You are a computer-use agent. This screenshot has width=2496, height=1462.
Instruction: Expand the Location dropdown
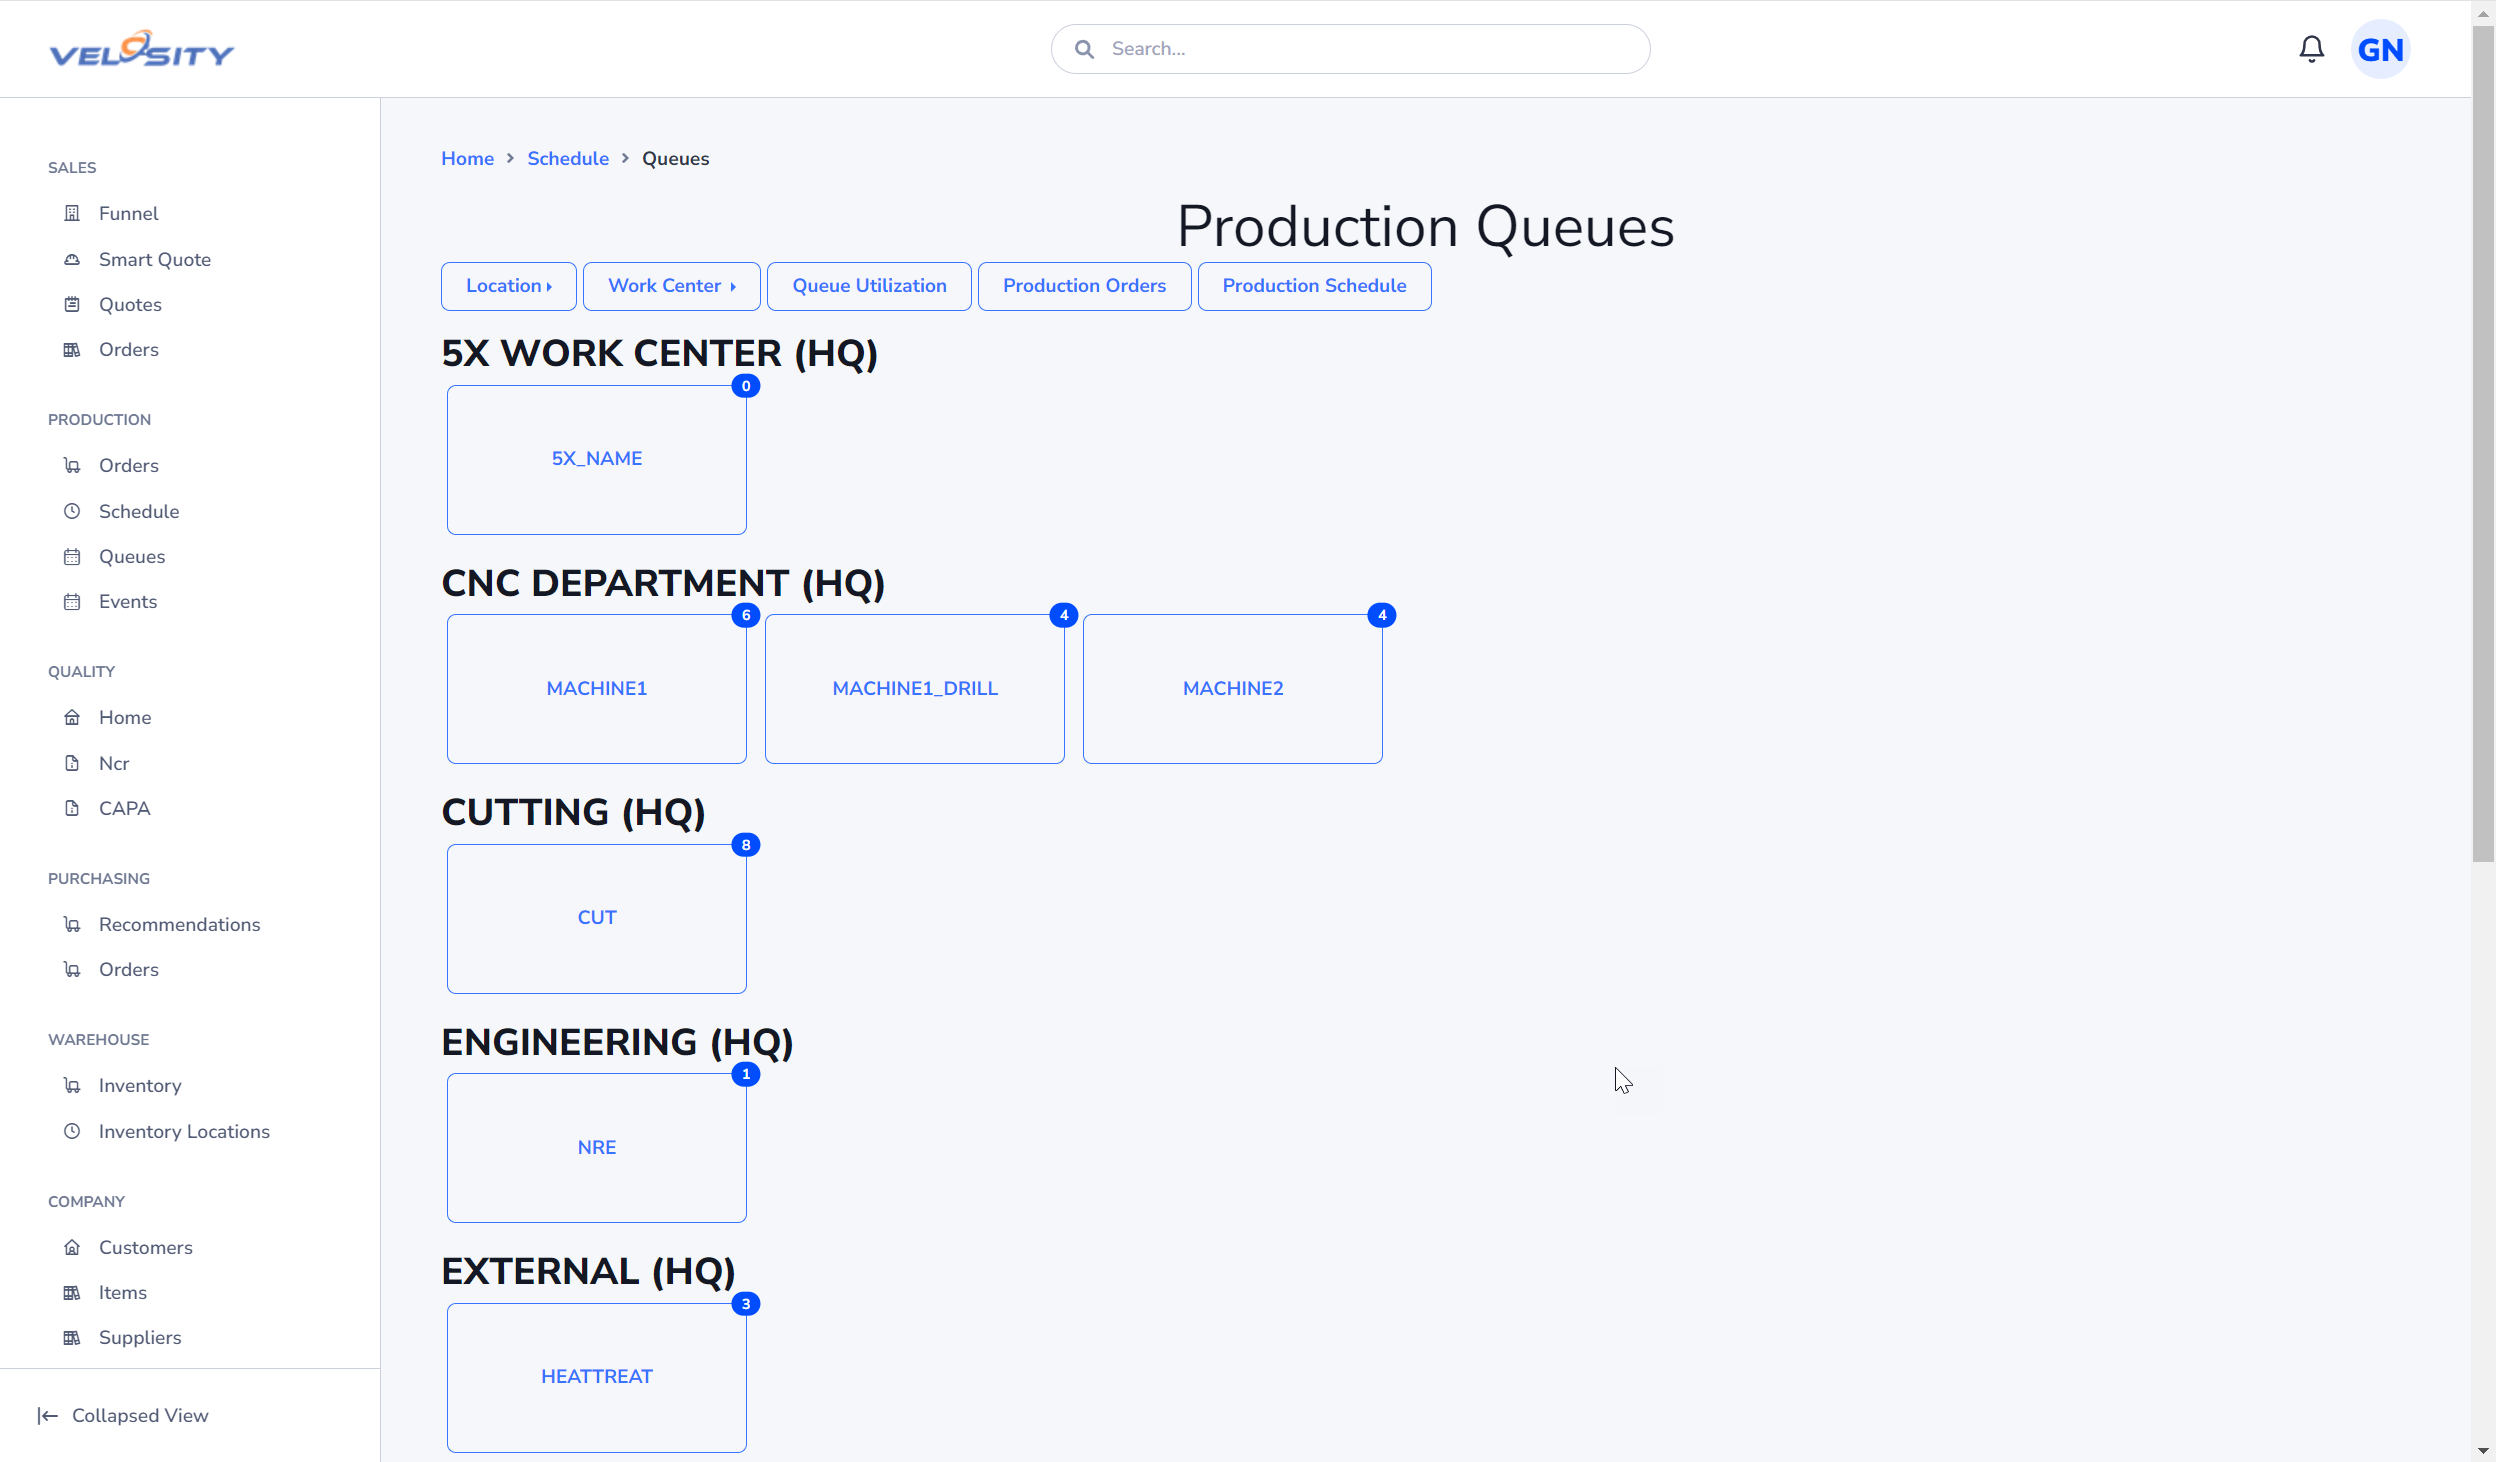pyautogui.click(x=509, y=286)
